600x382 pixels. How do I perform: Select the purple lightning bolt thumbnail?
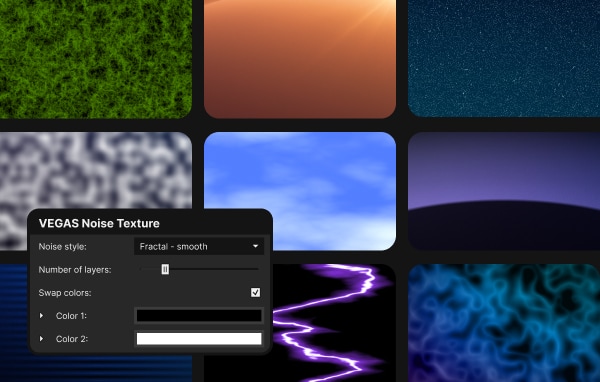click(x=333, y=323)
